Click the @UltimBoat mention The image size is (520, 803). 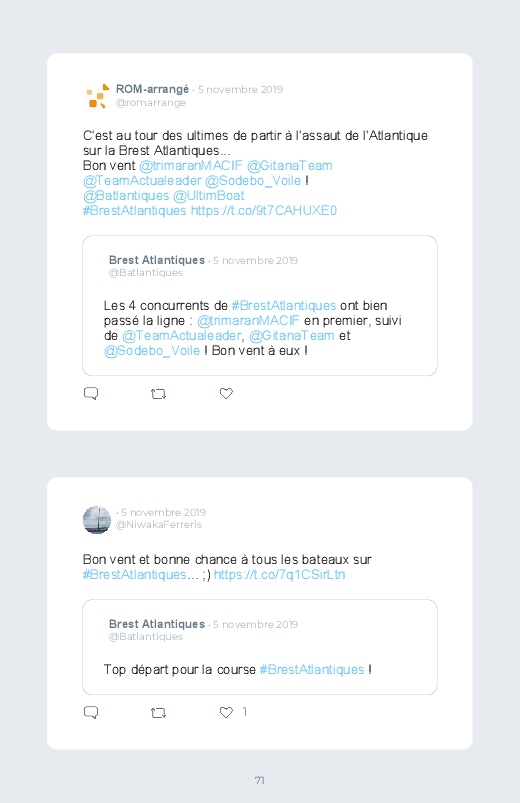tap(209, 196)
